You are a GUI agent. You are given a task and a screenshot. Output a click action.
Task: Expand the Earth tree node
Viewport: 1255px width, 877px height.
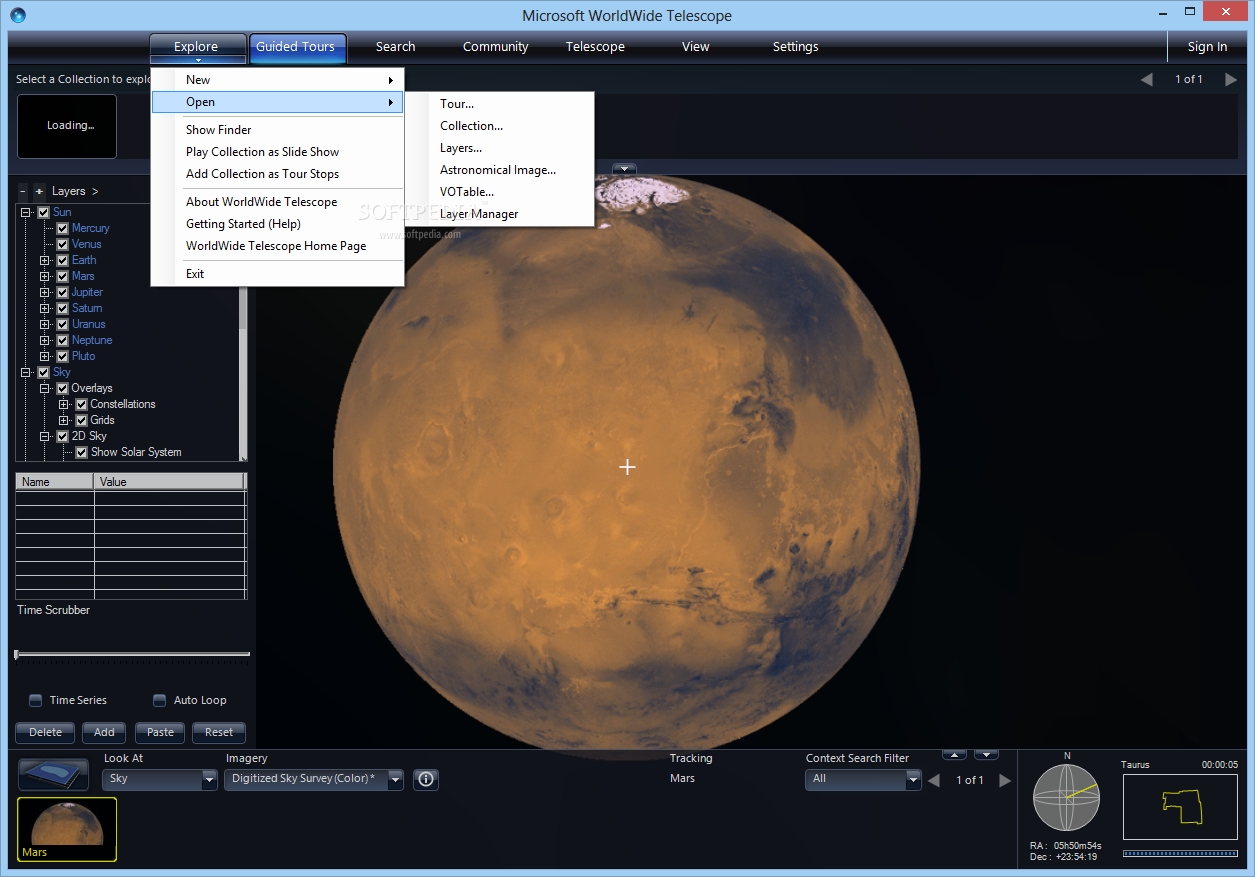pyautogui.click(x=45, y=260)
